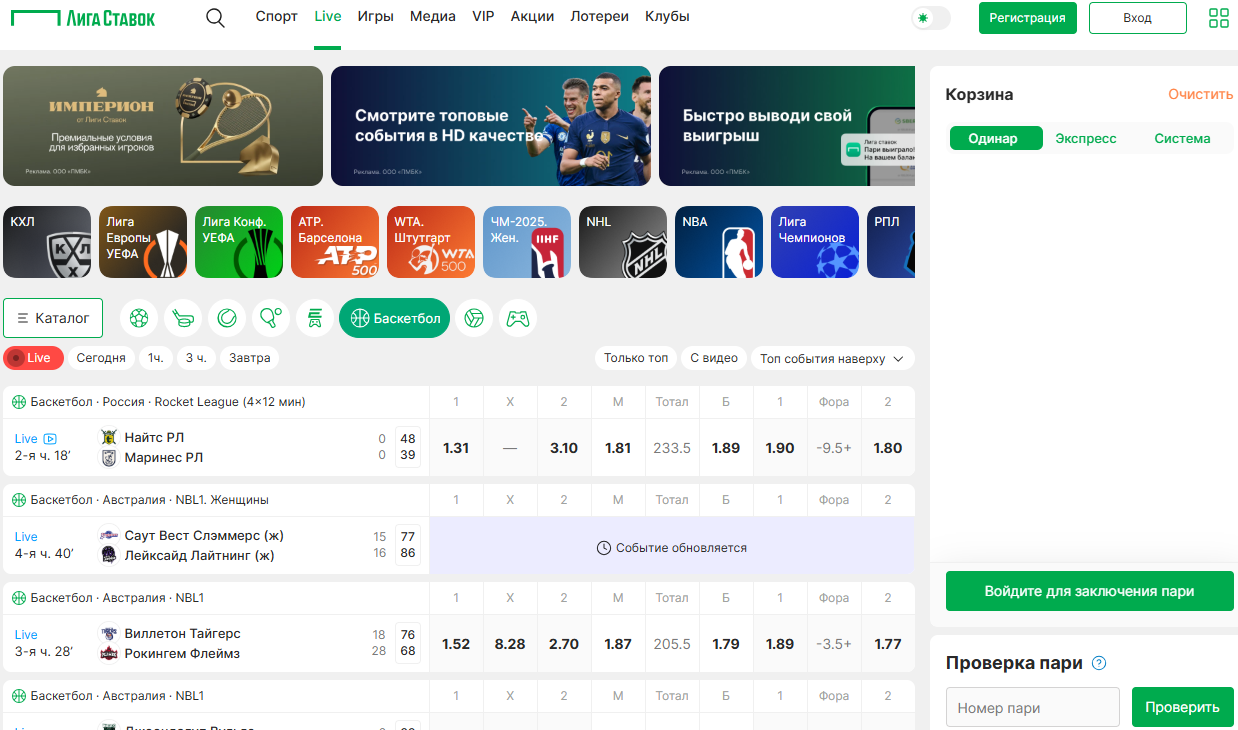Open the Спорт navigation item

point(277,17)
